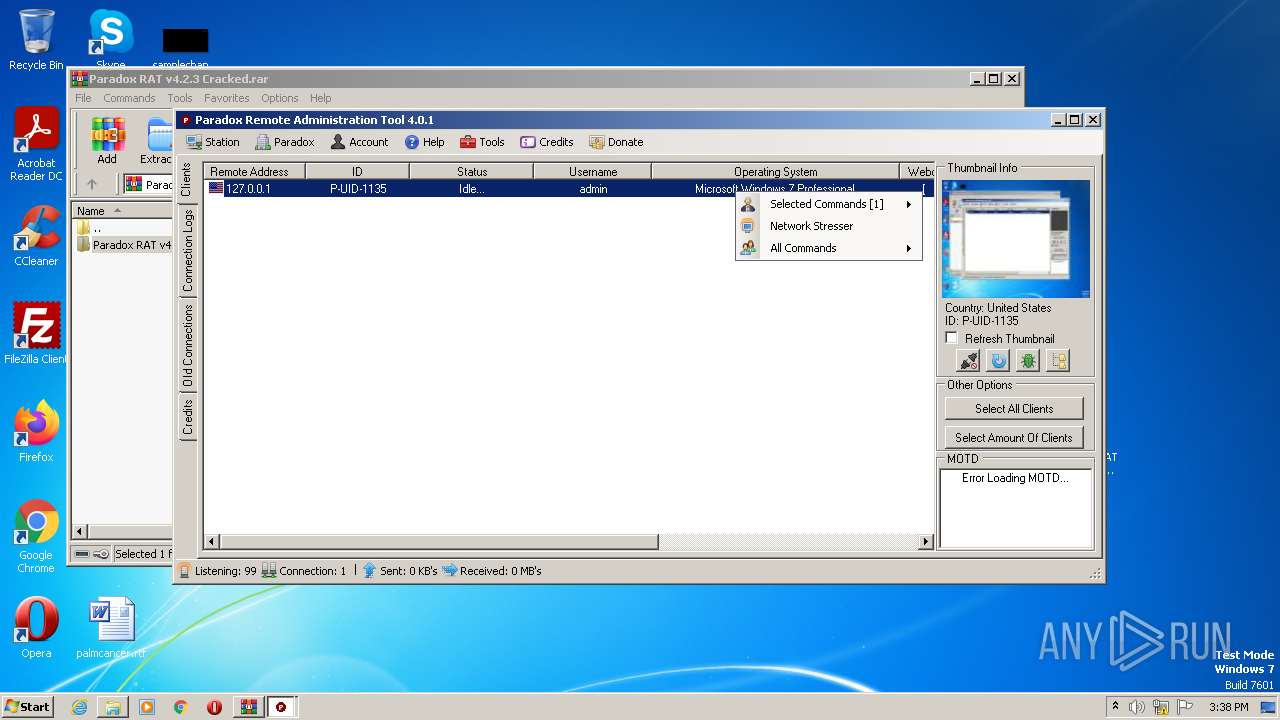Open the Help item in Paradox toolbar
The width and height of the screenshot is (1280, 720).
[x=425, y=142]
